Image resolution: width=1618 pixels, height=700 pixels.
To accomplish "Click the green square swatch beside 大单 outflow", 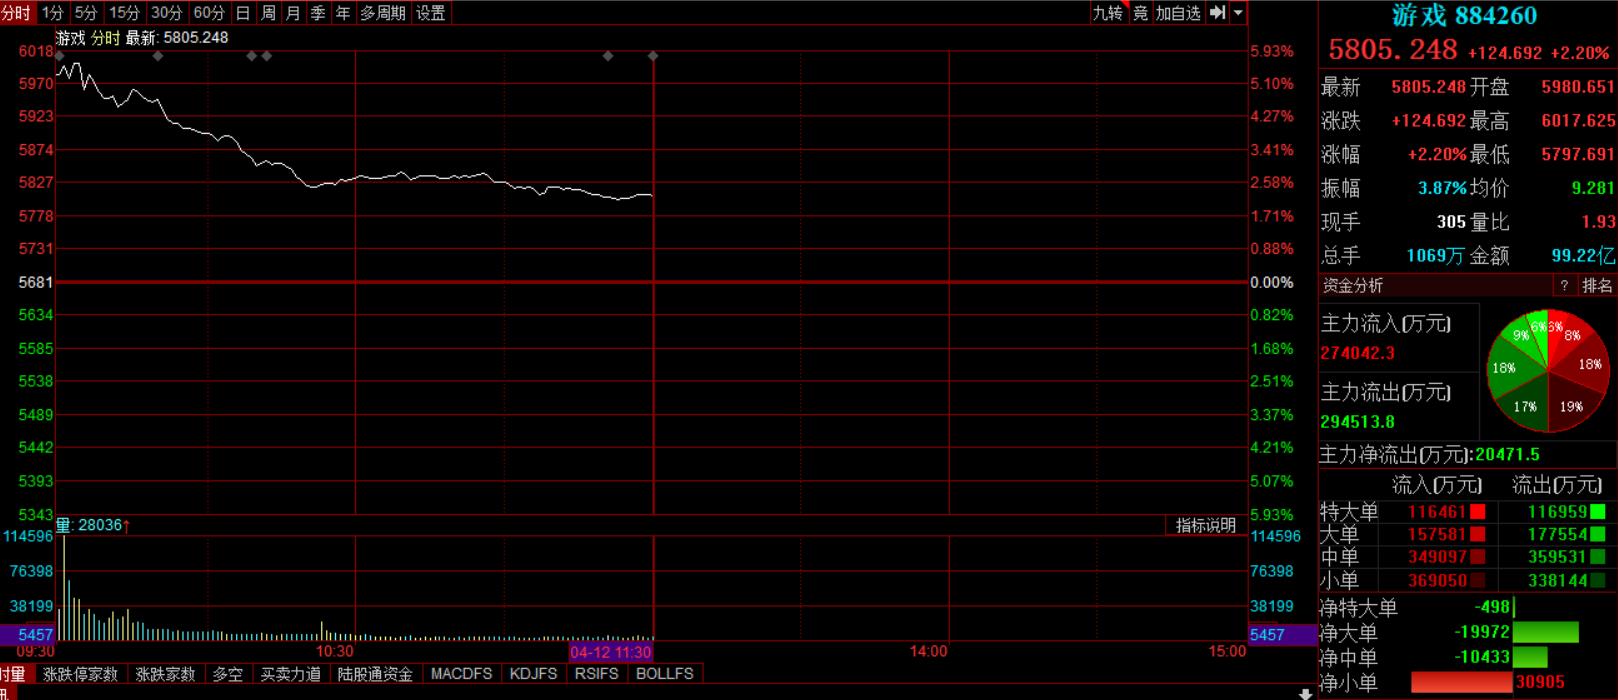I will [x=1598, y=535].
